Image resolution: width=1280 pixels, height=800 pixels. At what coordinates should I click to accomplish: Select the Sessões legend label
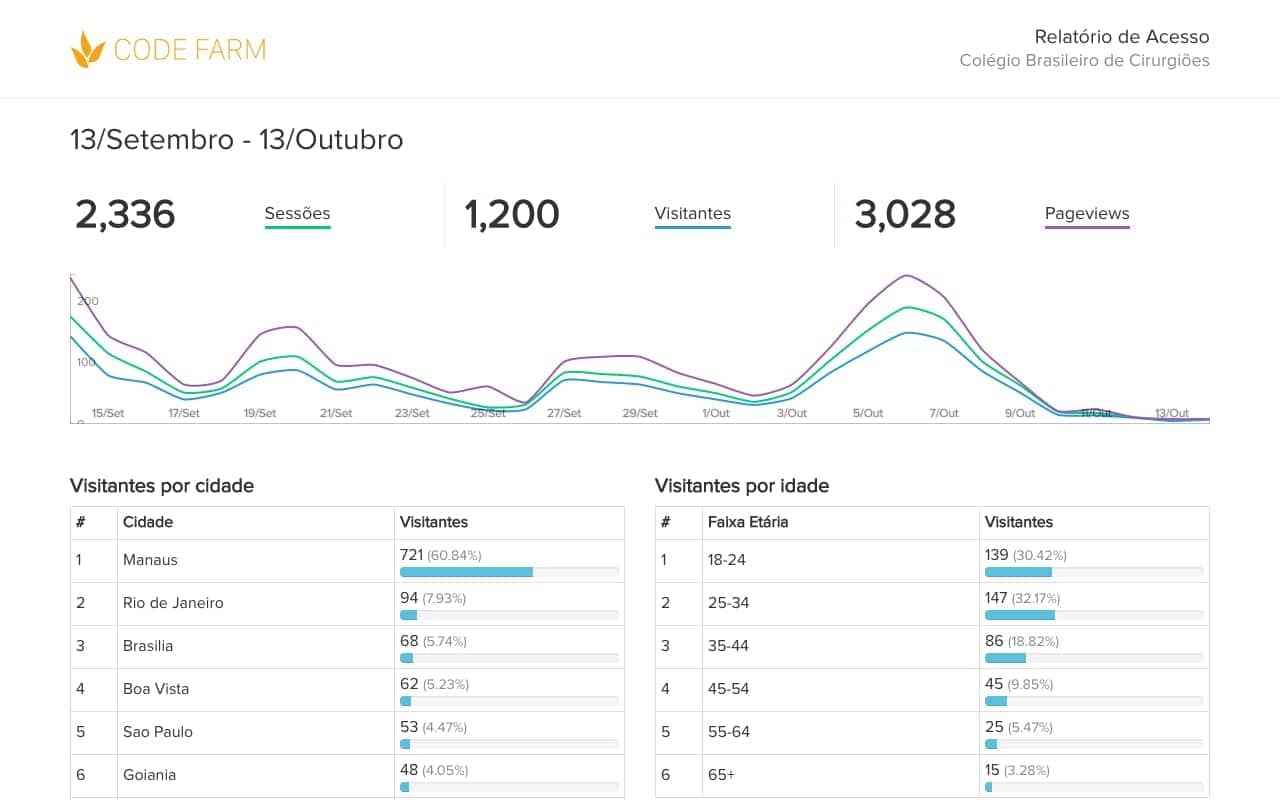(x=297, y=213)
